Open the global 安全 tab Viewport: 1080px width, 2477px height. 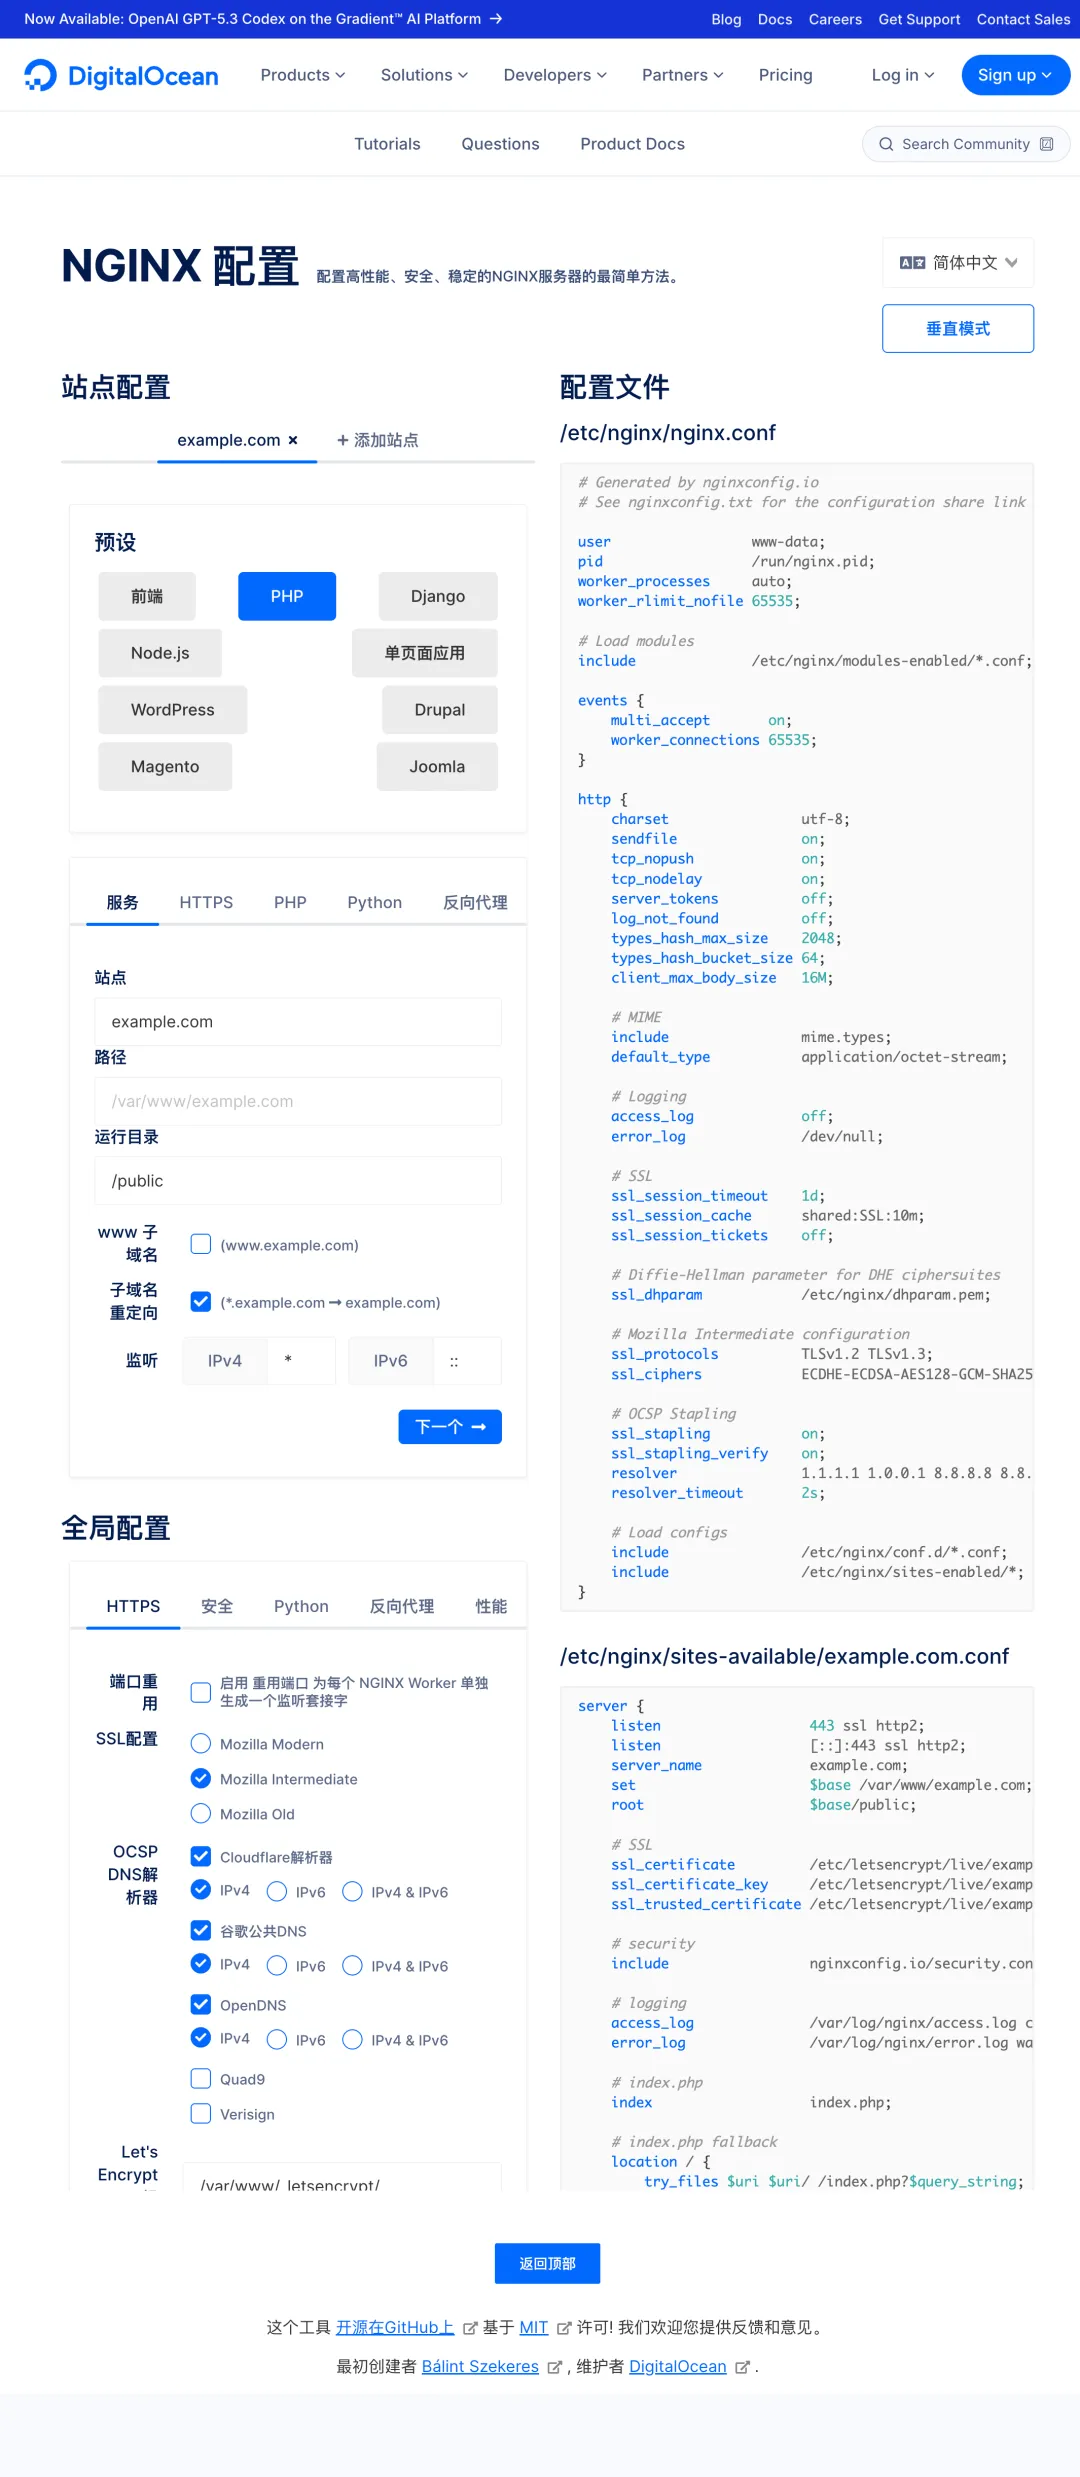coord(217,1606)
